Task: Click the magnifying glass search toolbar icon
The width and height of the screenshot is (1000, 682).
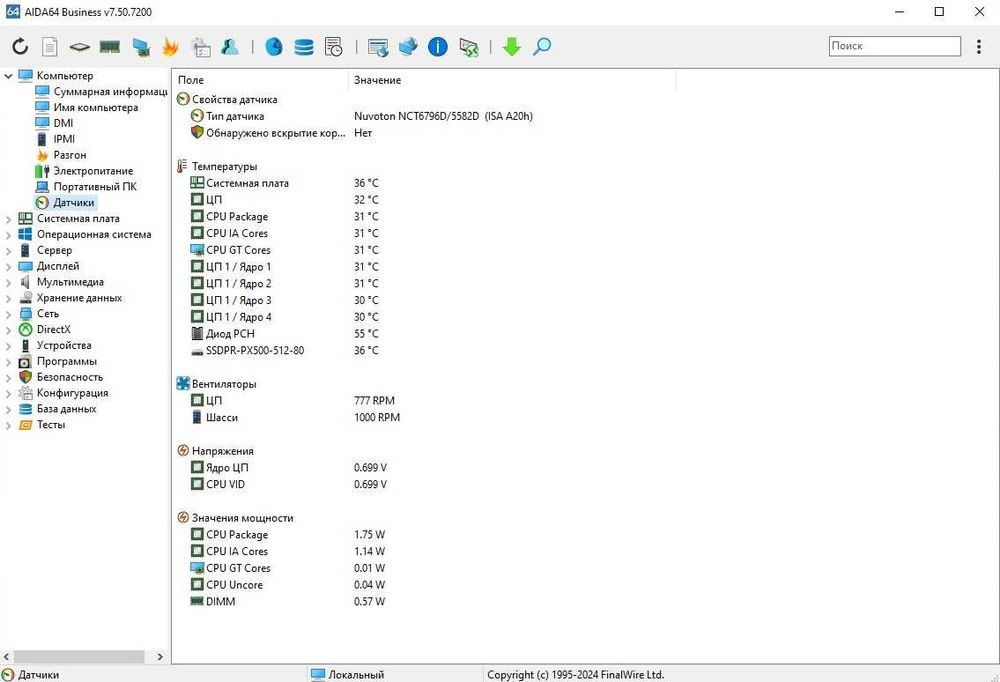Action: point(541,47)
